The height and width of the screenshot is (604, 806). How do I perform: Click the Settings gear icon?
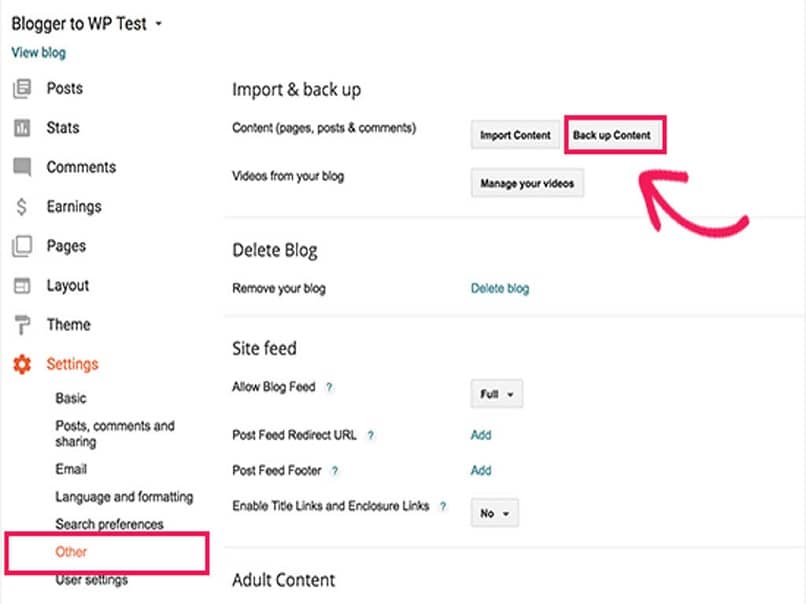click(x=21, y=364)
